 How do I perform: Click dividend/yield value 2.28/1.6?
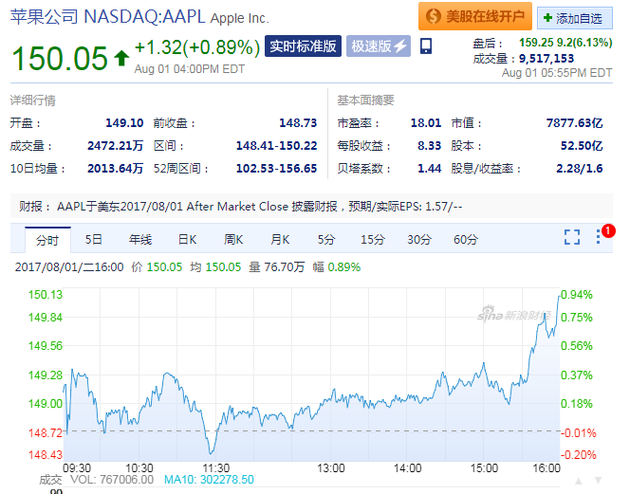[x=579, y=169]
